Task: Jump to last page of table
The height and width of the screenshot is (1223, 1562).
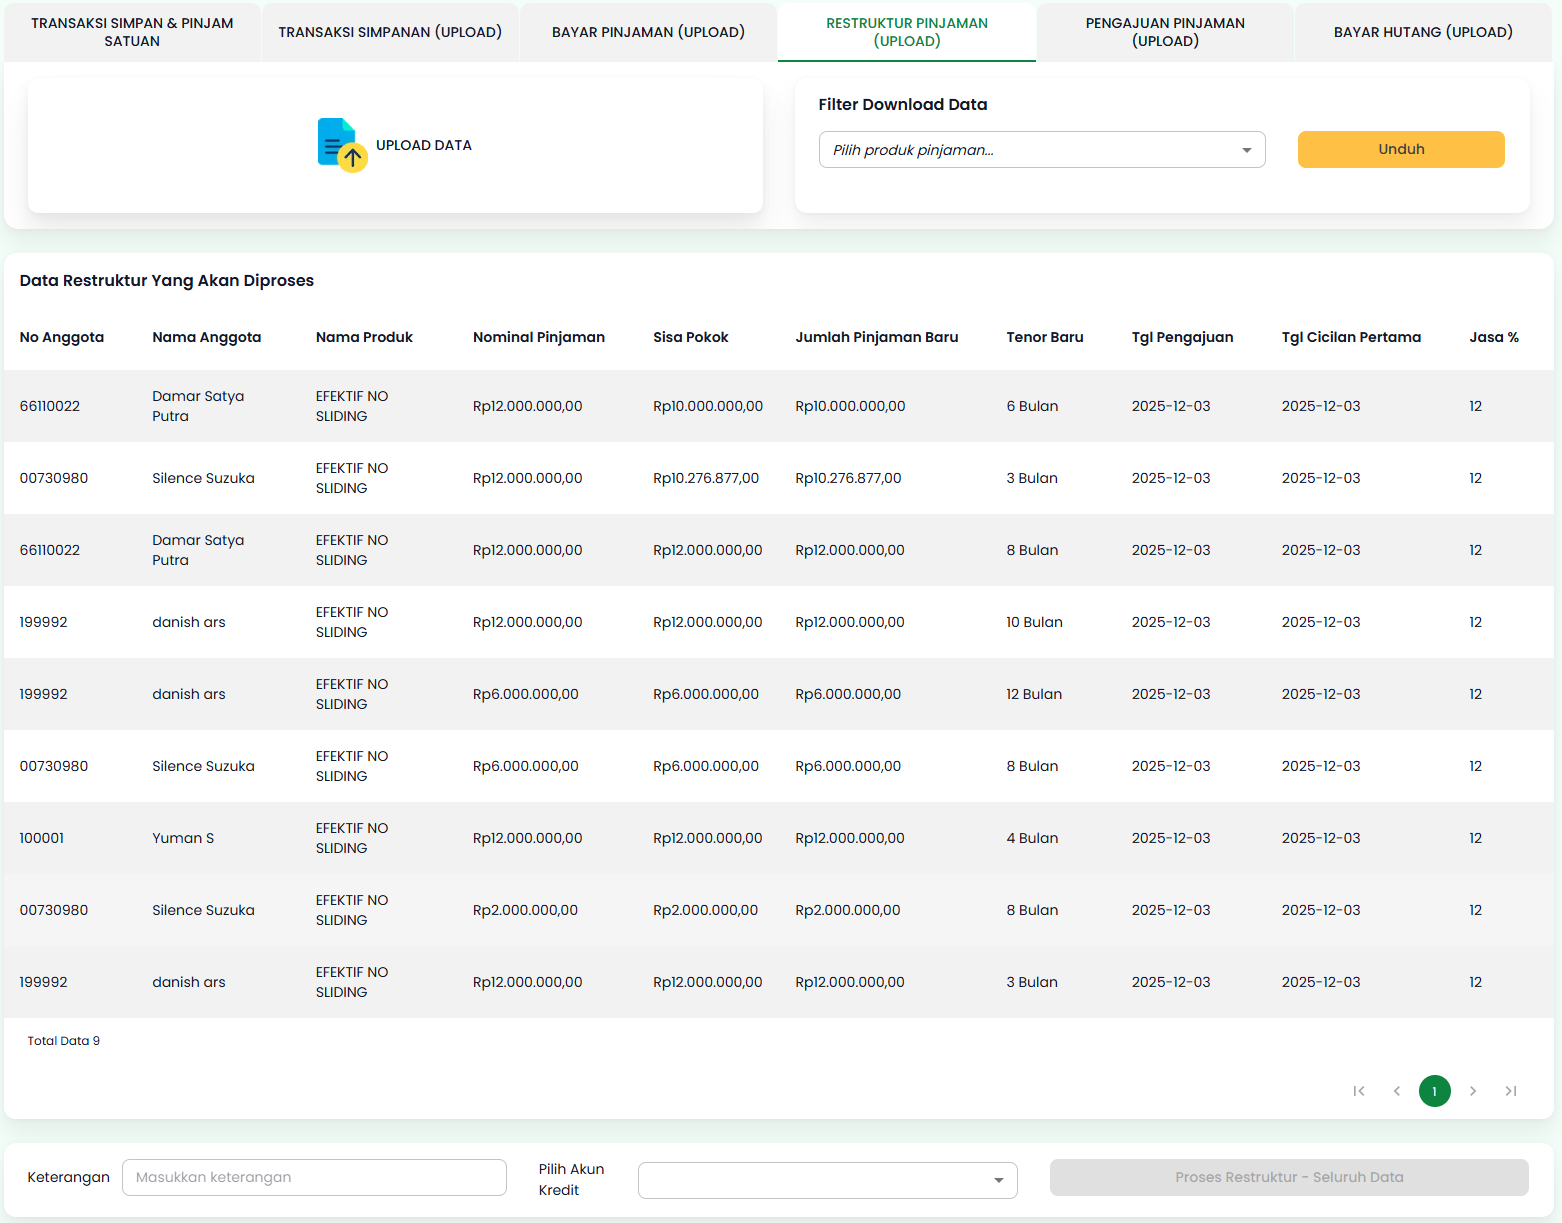Action: coord(1511,1091)
